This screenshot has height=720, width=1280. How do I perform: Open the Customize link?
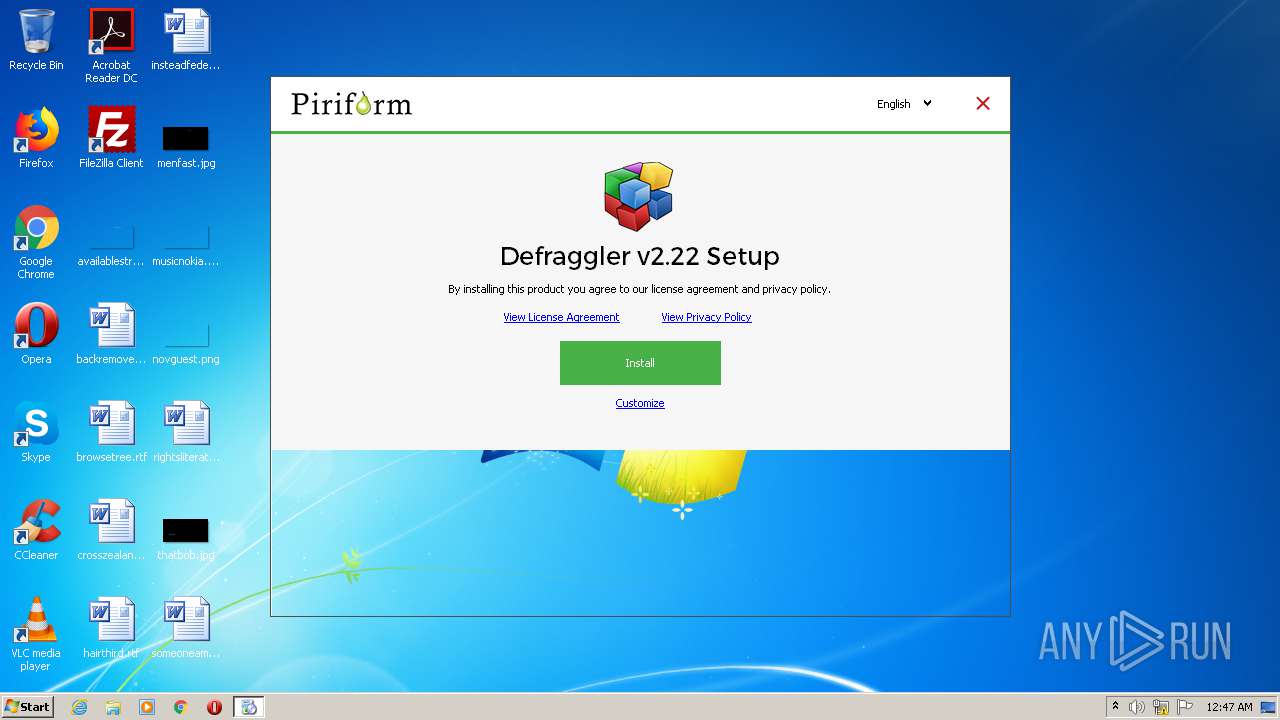click(640, 403)
